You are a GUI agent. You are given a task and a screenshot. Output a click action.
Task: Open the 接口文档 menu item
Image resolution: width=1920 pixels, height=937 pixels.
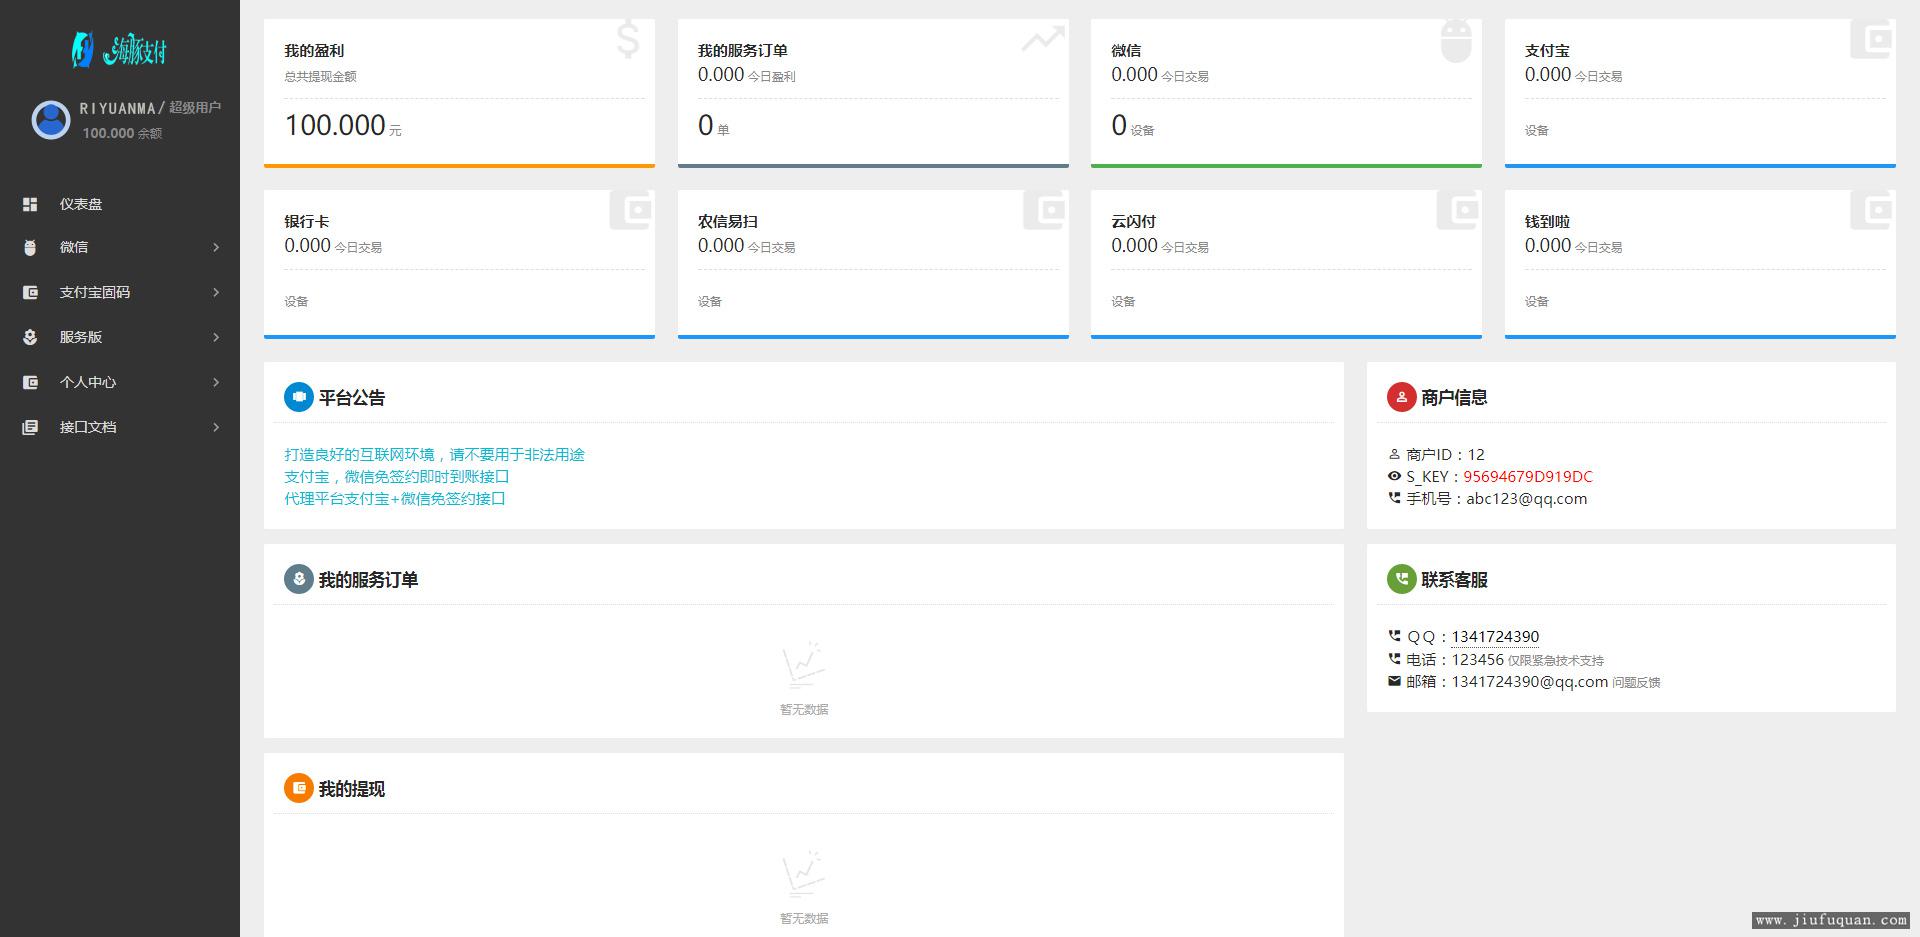click(88, 427)
